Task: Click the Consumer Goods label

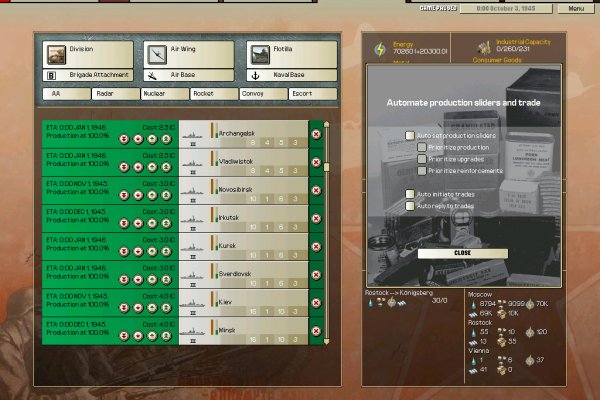Action: (497, 60)
